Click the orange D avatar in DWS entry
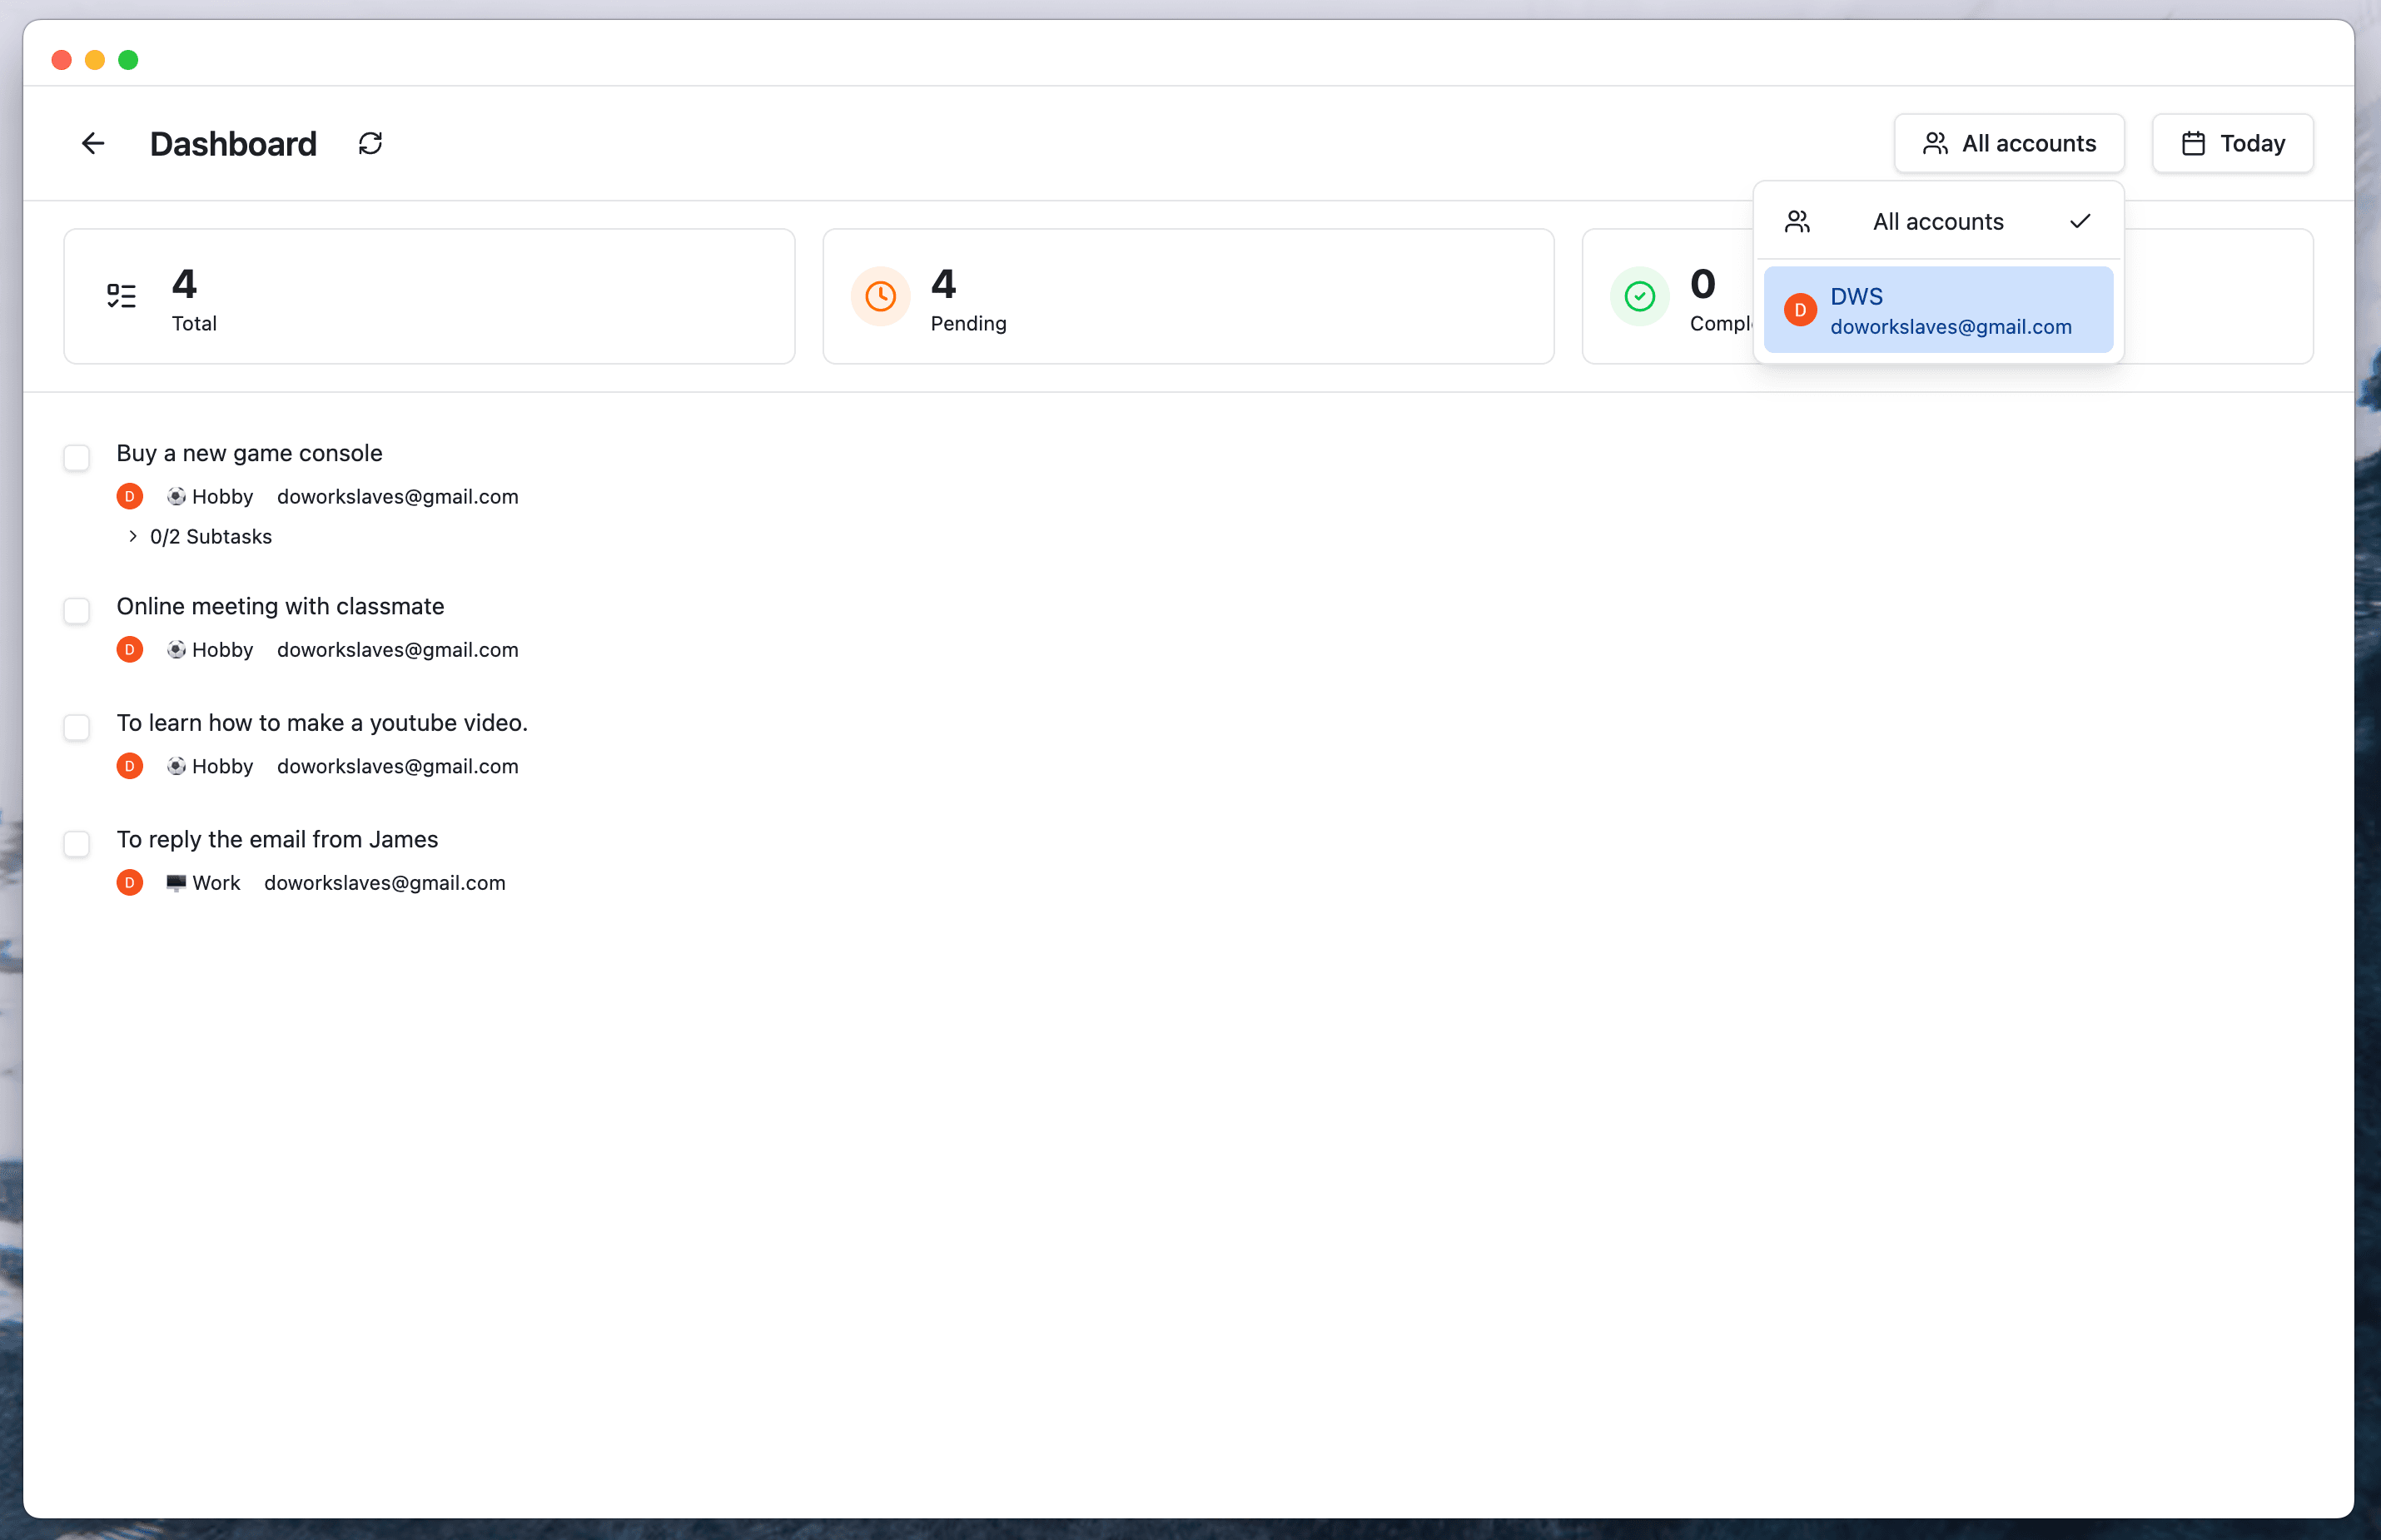 click(x=1800, y=310)
